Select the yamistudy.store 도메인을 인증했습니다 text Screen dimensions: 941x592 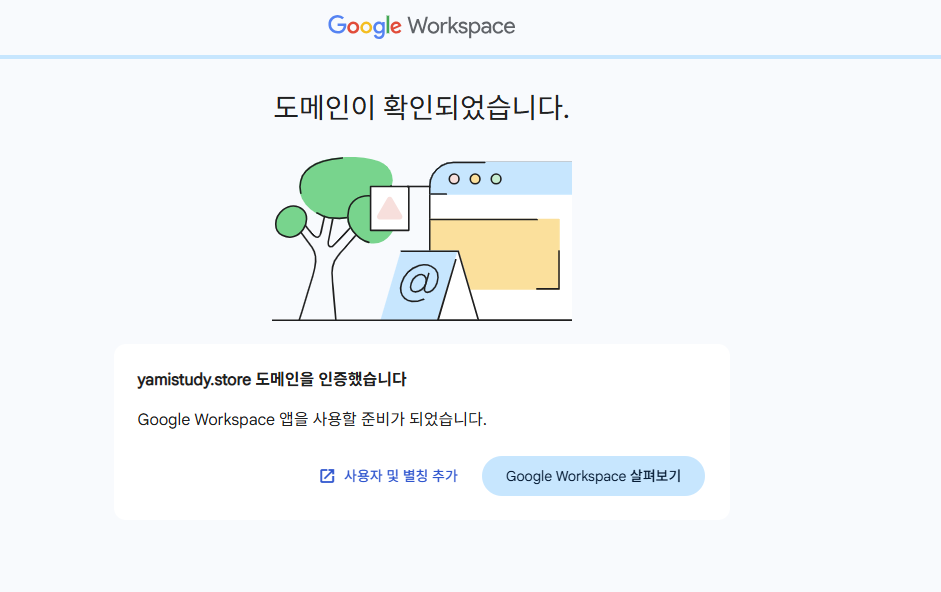[x=272, y=379]
